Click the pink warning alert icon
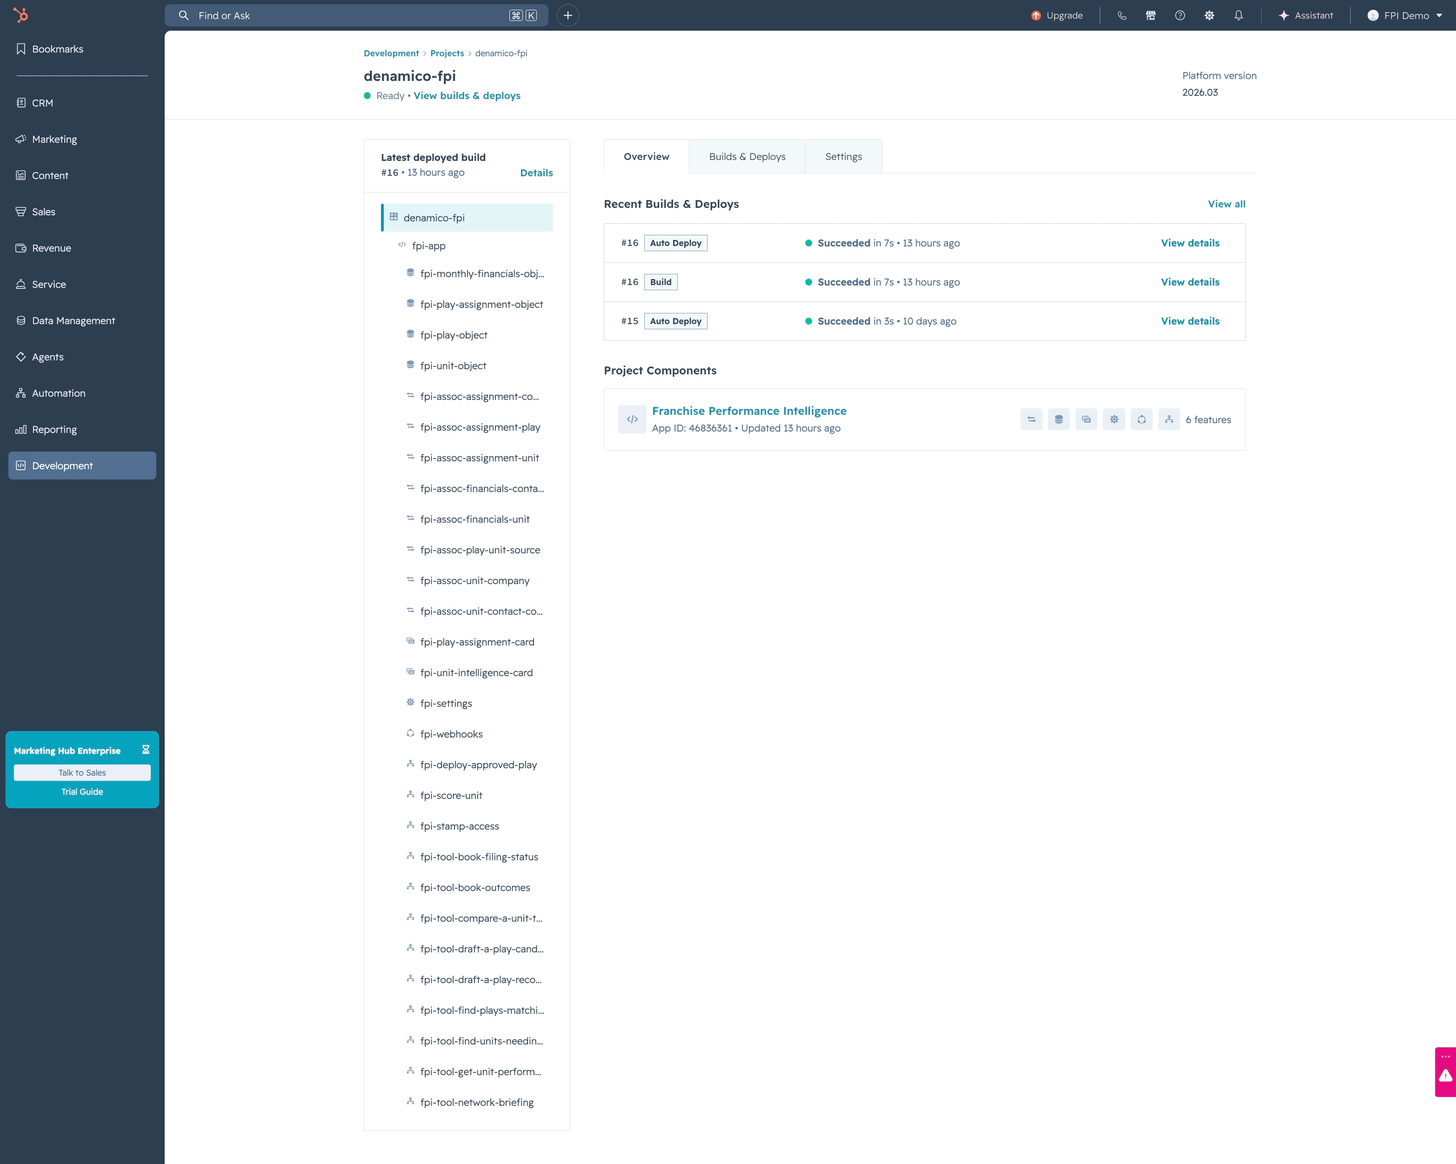Image resolution: width=1456 pixels, height=1164 pixels. 1446,1076
